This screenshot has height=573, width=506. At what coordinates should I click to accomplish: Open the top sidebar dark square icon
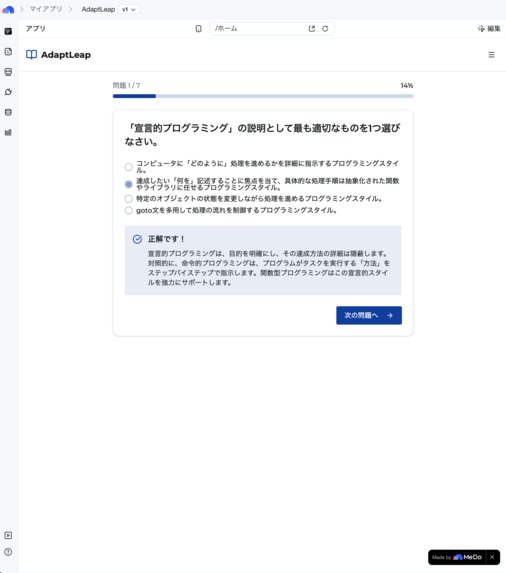coord(8,31)
